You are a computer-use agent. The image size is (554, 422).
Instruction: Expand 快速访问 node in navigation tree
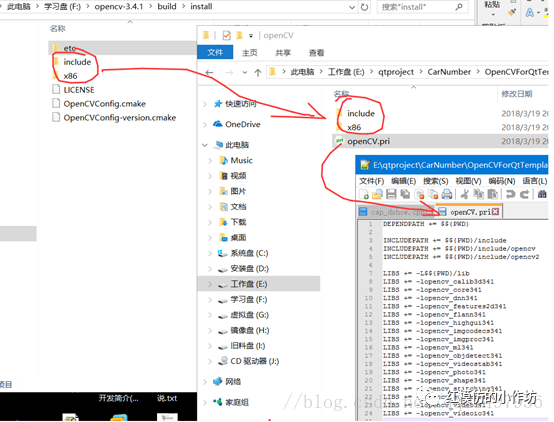click(205, 104)
